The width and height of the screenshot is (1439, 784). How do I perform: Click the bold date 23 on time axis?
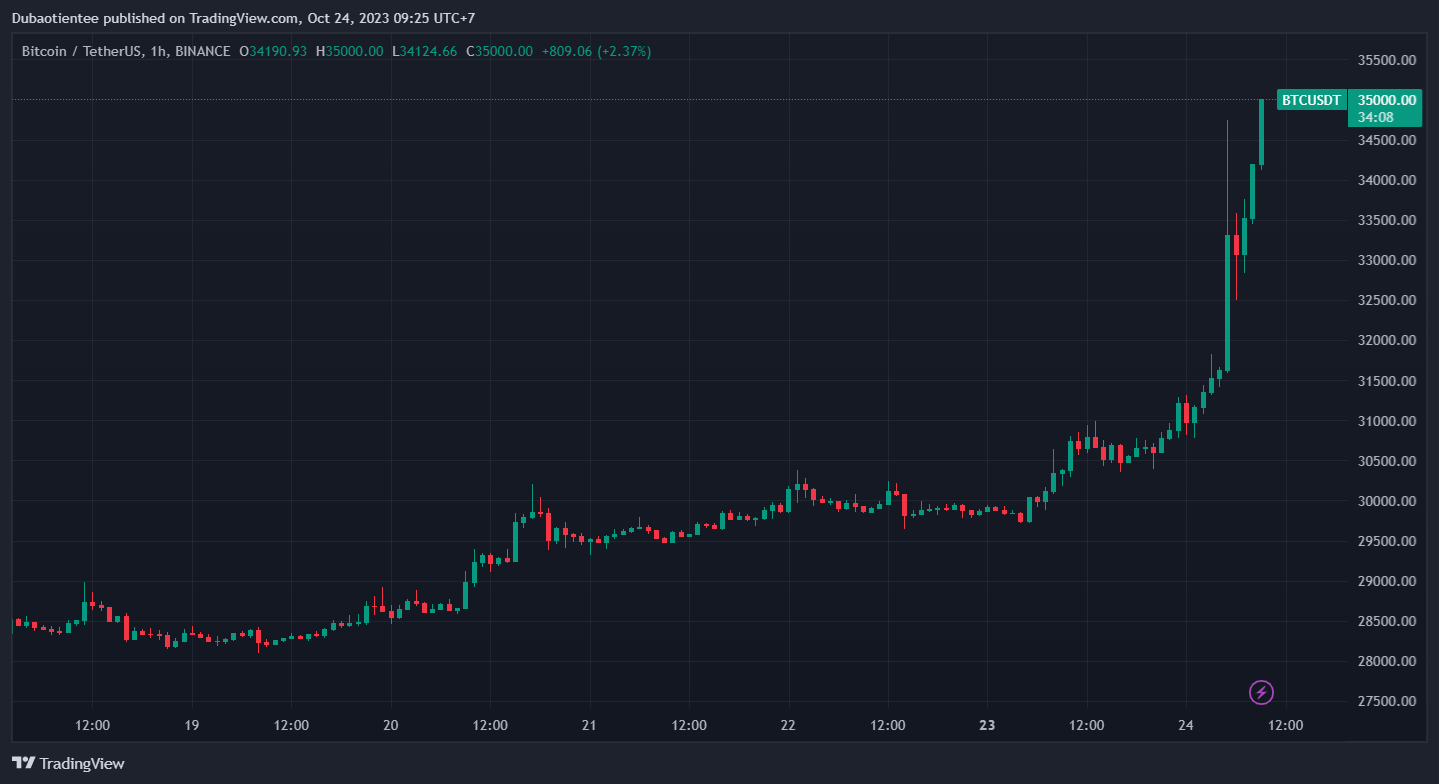(987, 725)
